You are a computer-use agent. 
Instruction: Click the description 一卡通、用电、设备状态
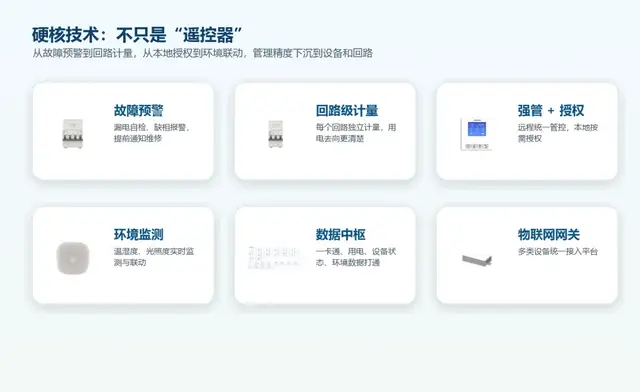356,257
